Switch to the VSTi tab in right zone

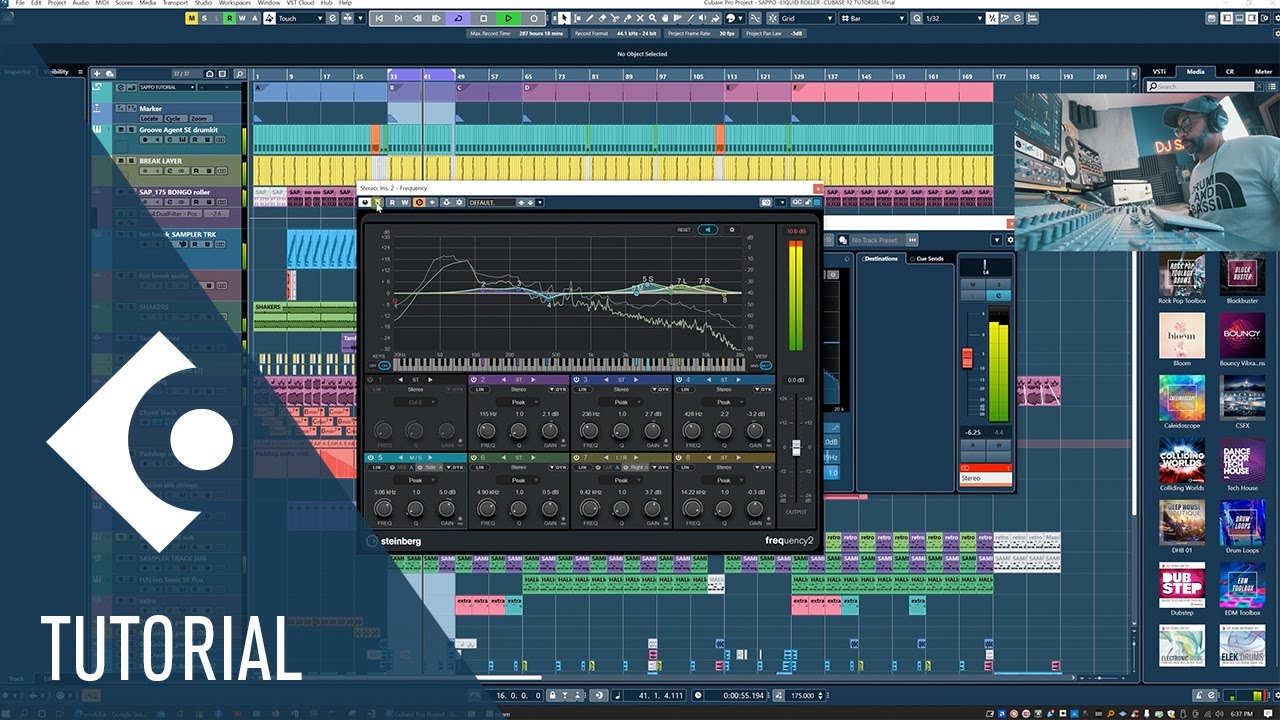pos(1159,72)
